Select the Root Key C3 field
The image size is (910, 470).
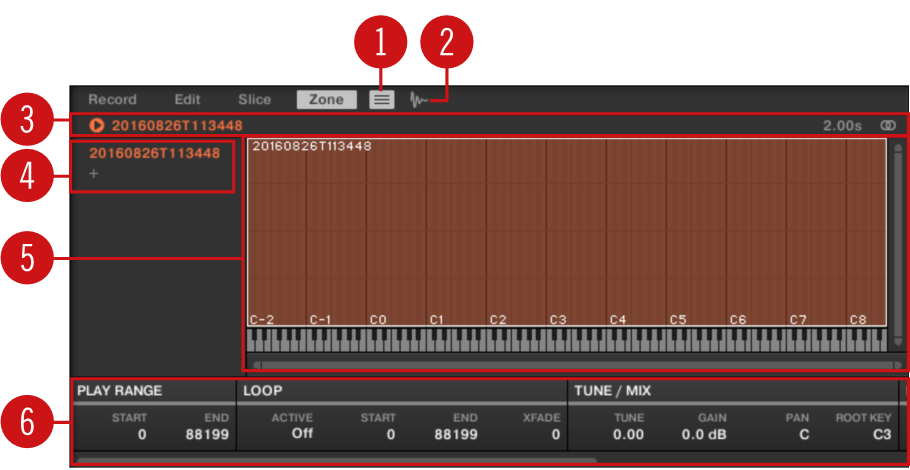(x=881, y=435)
